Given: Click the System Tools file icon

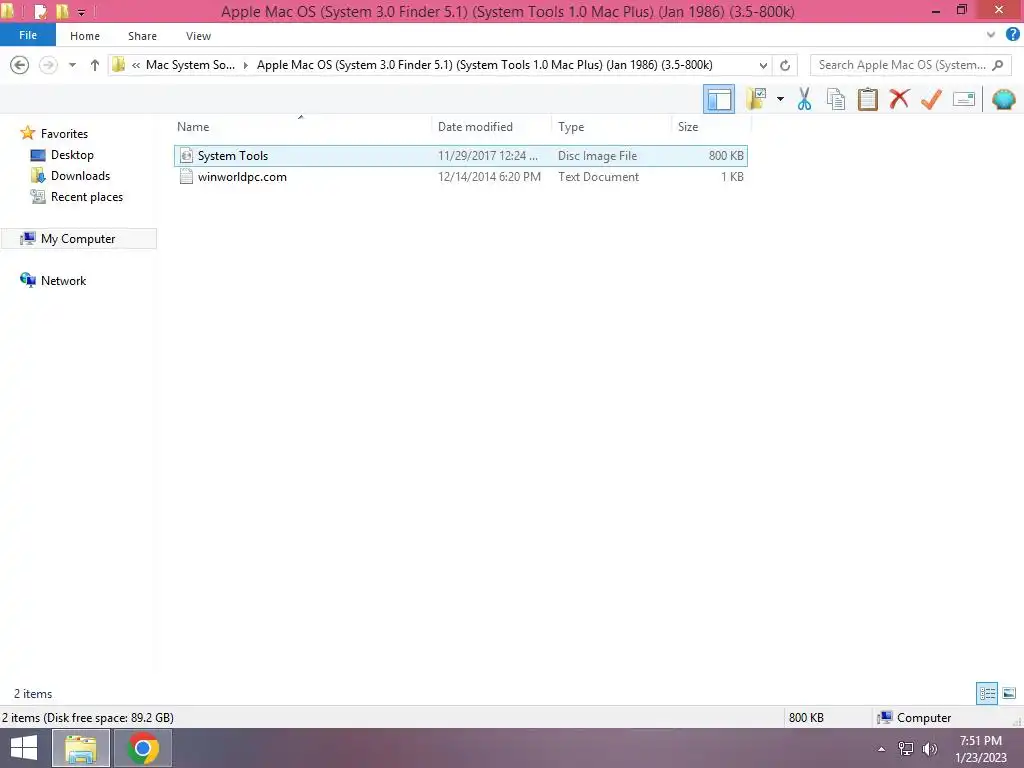Looking at the screenshot, I should 186,155.
